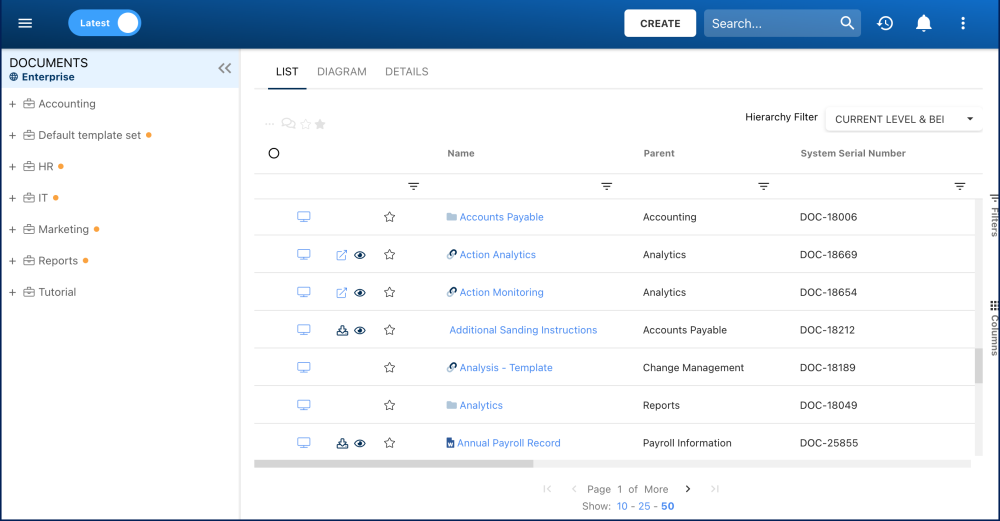1000x521 pixels.
Task: Click the CREATE button
Action: (x=660, y=23)
